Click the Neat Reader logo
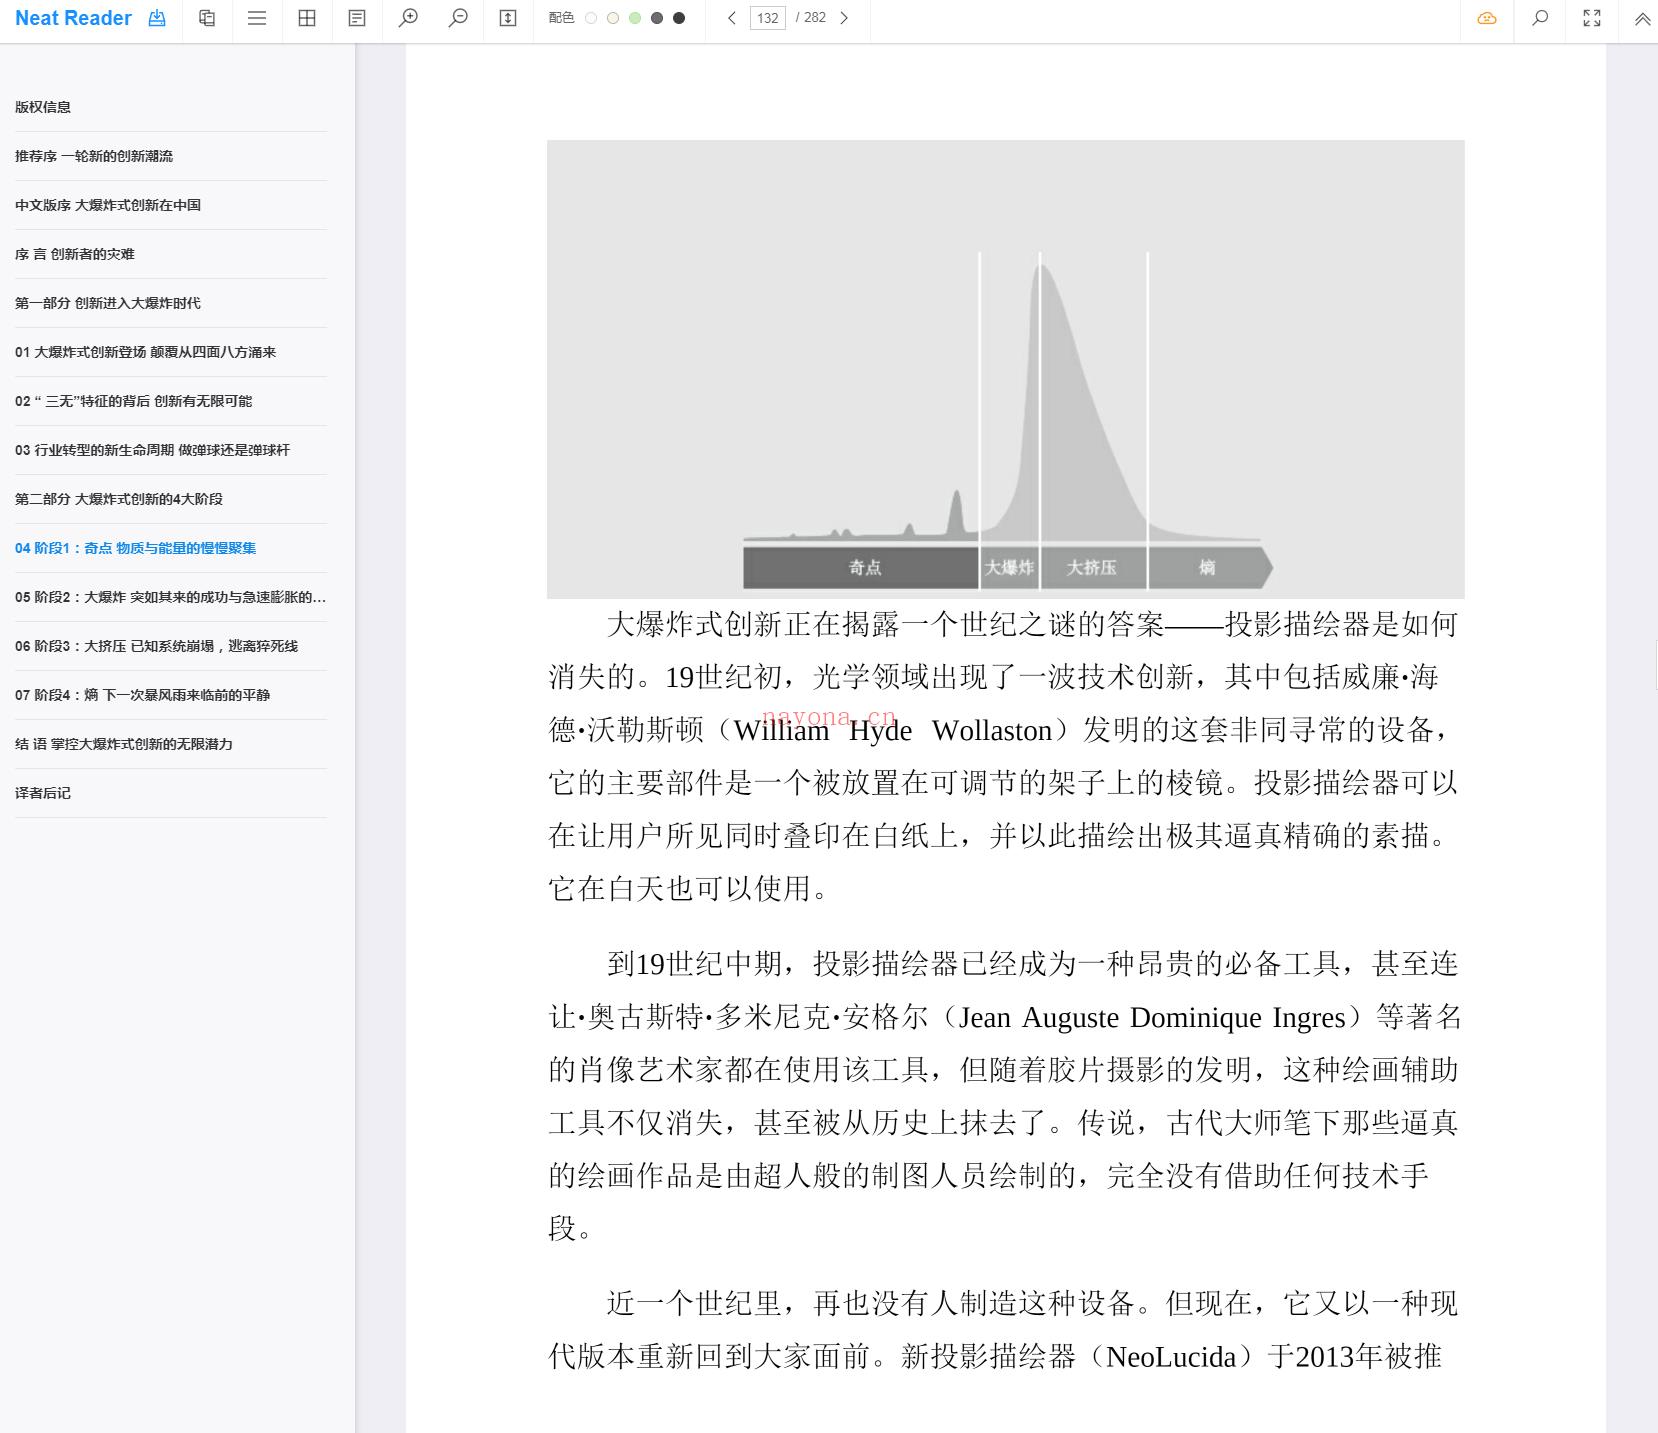Screen dimensions: 1658x1433 (73, 18)
